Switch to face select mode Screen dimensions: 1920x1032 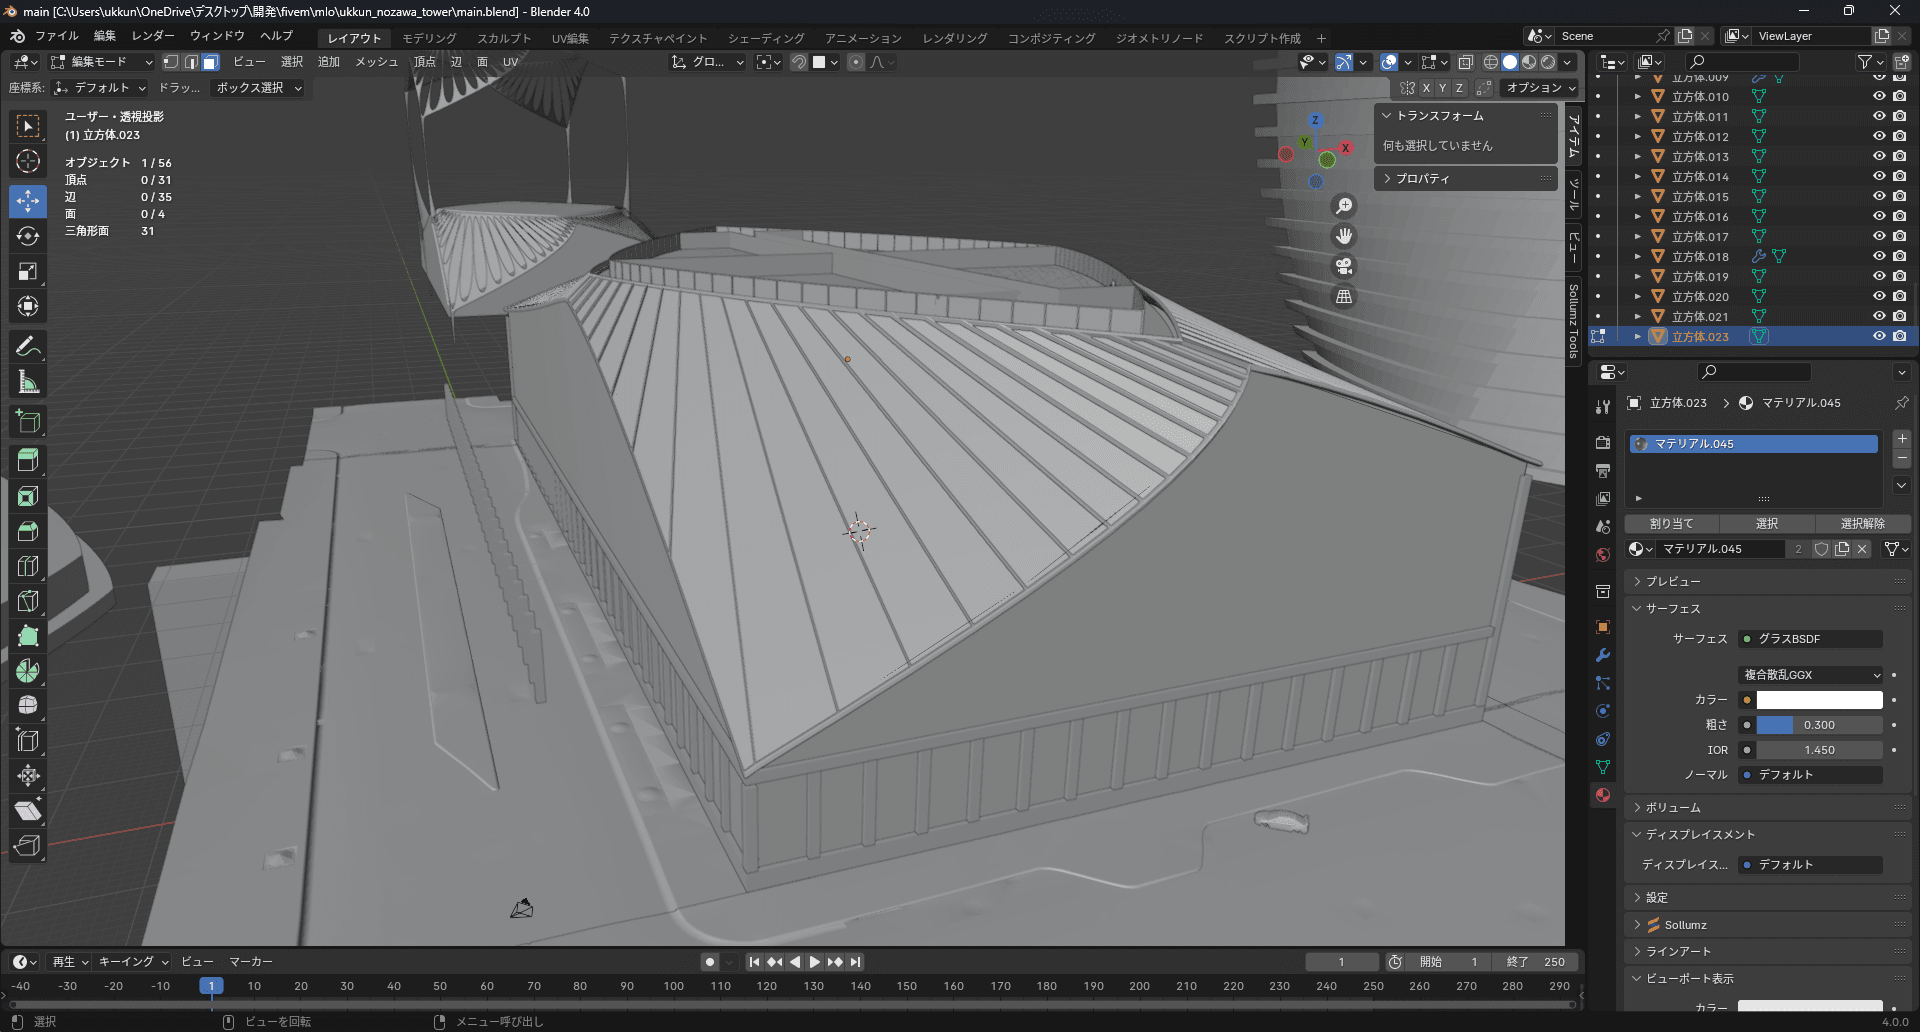coord(210,62)
